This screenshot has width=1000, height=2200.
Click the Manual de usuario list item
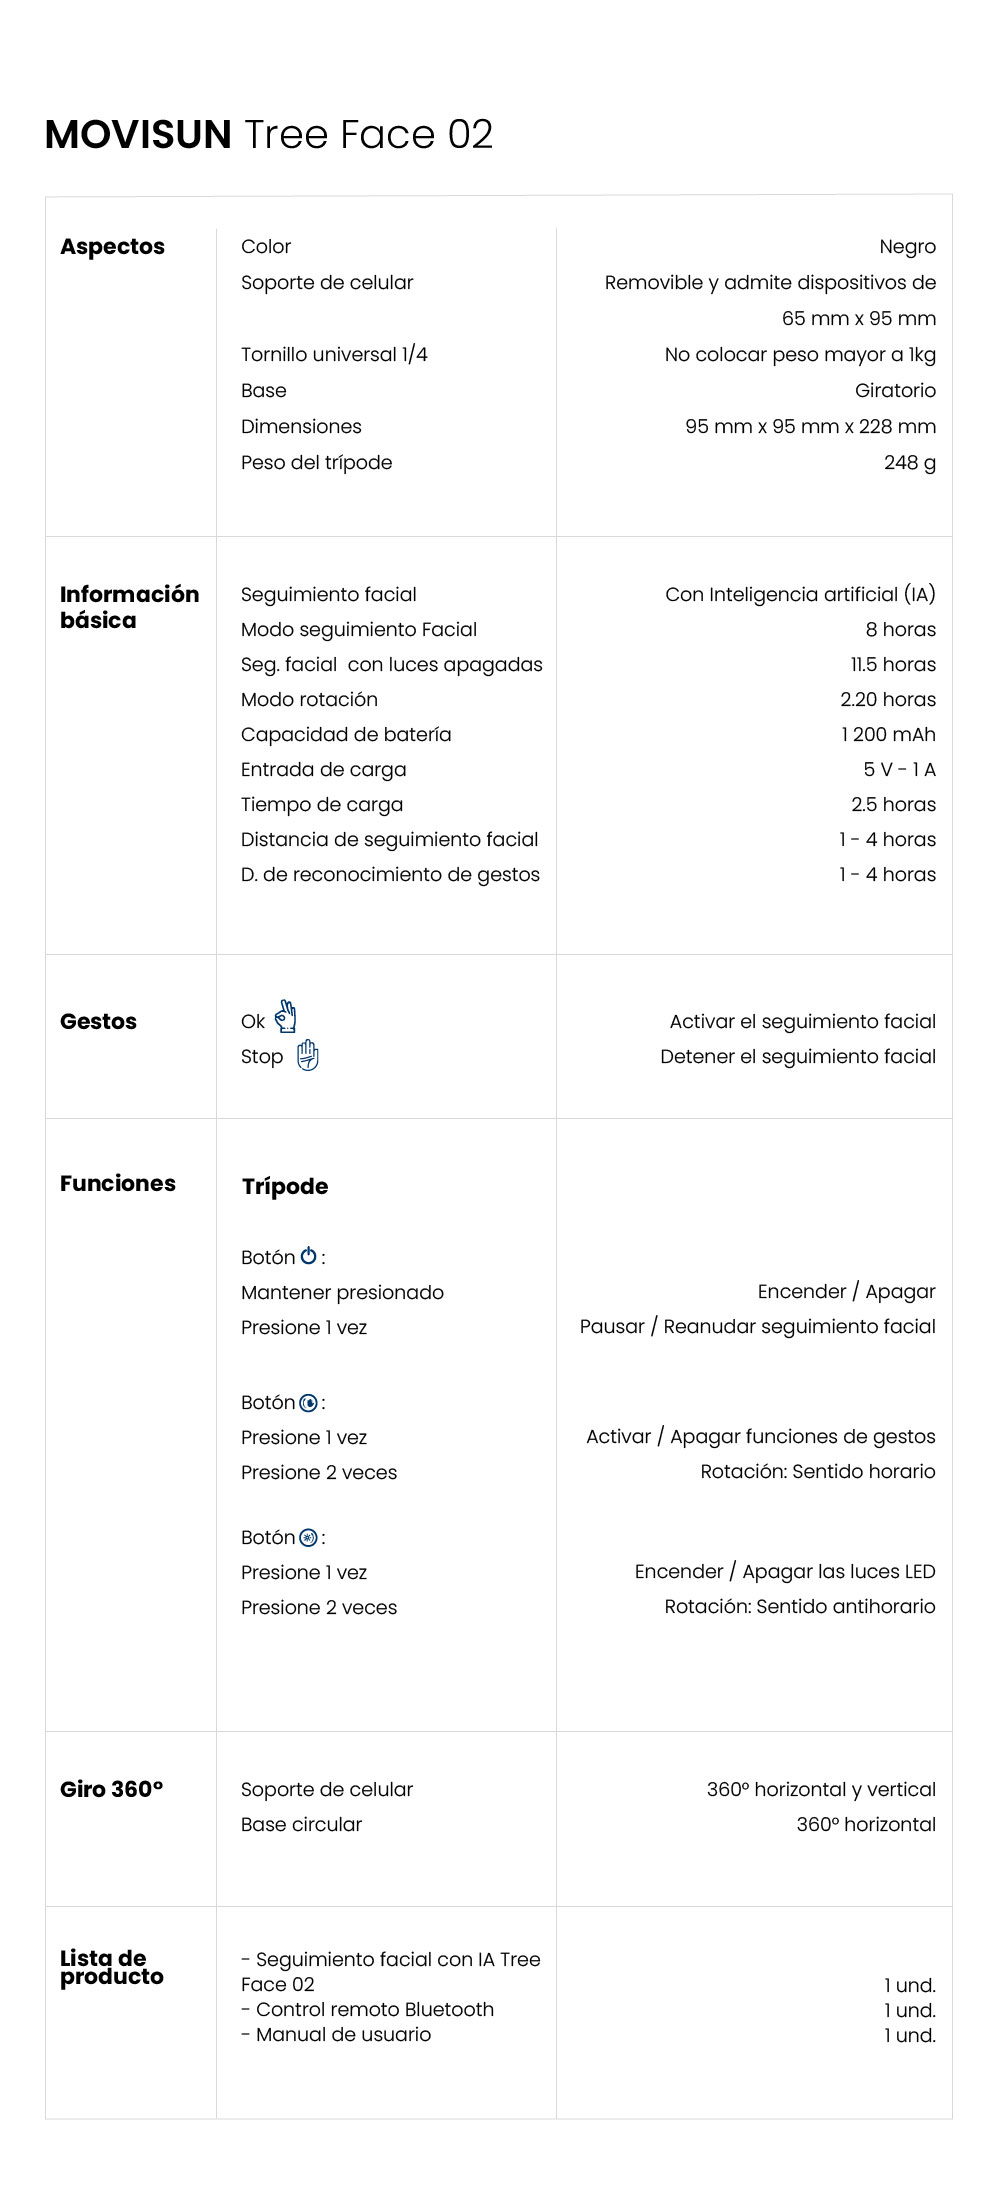[x=343, y=2034]
